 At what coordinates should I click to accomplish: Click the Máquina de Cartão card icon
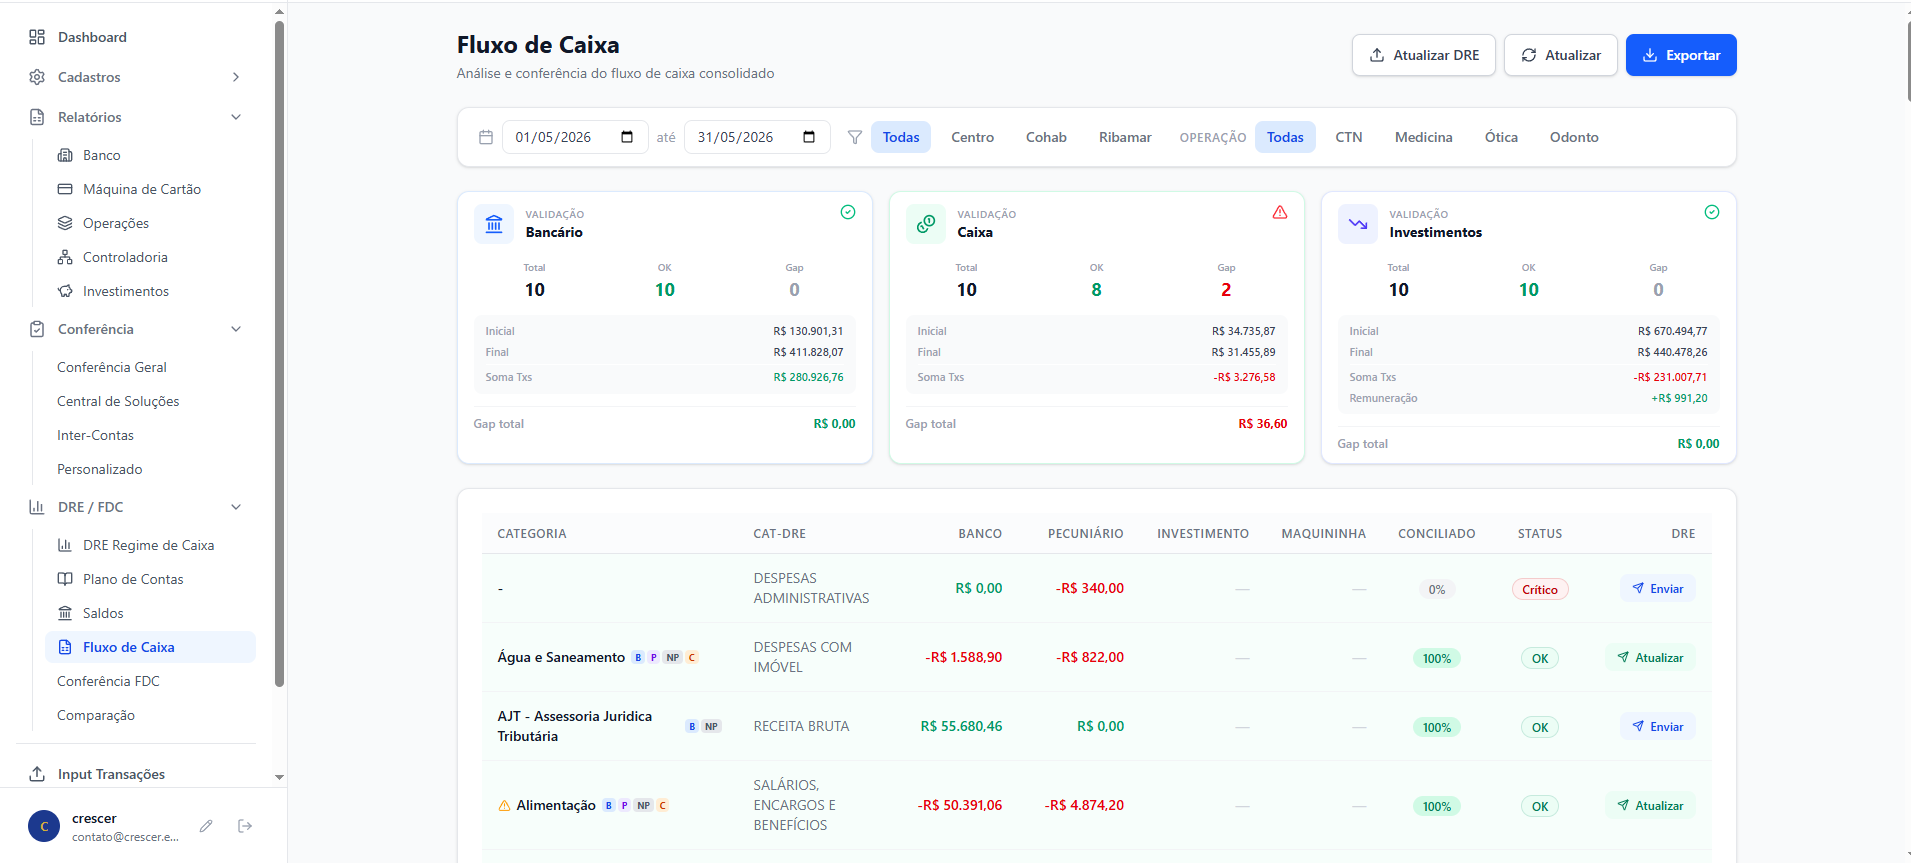tap(65, 189)
